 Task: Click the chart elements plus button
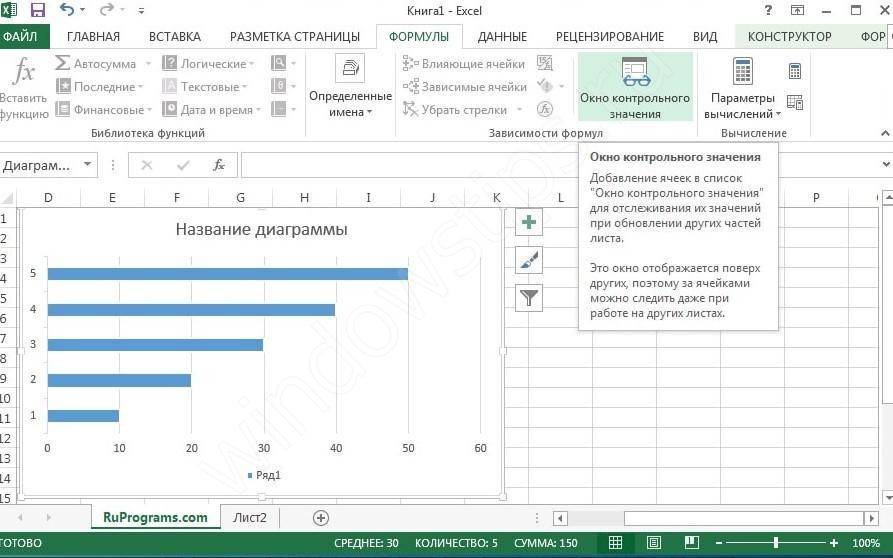pyautogui.click(x=529, y=223)
